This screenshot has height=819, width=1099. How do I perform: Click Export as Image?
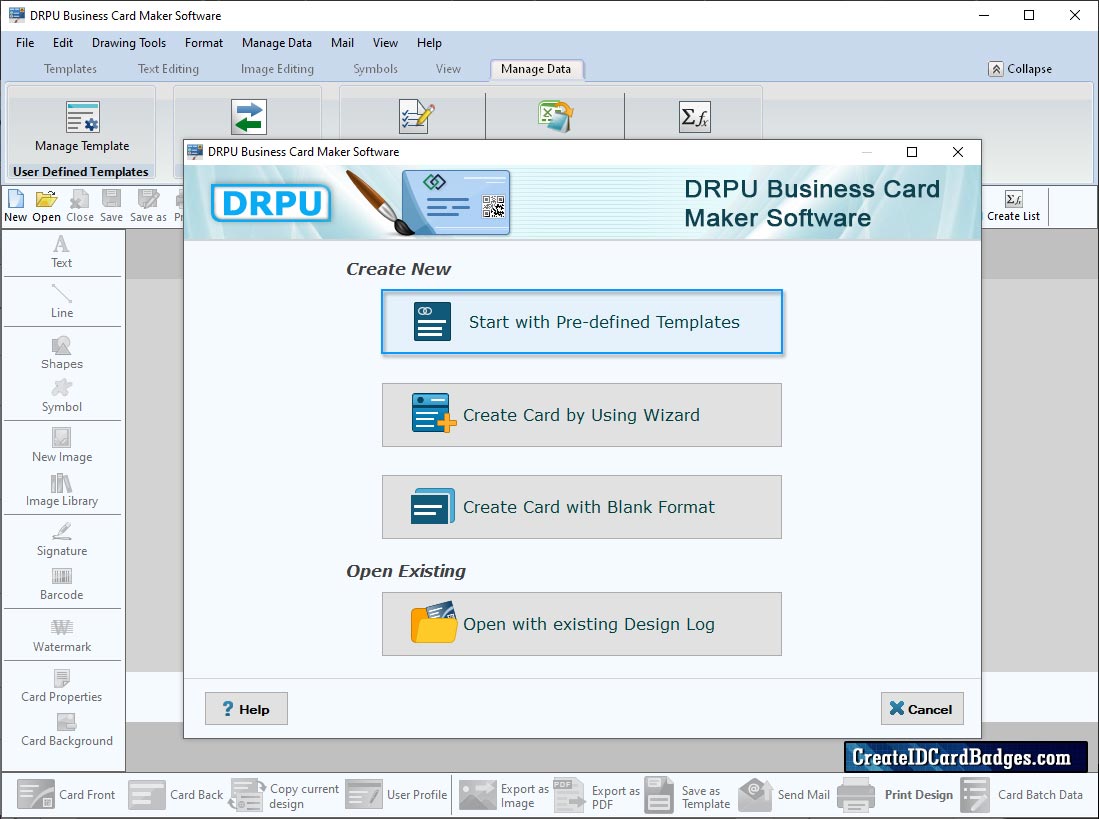click(504, 796)
